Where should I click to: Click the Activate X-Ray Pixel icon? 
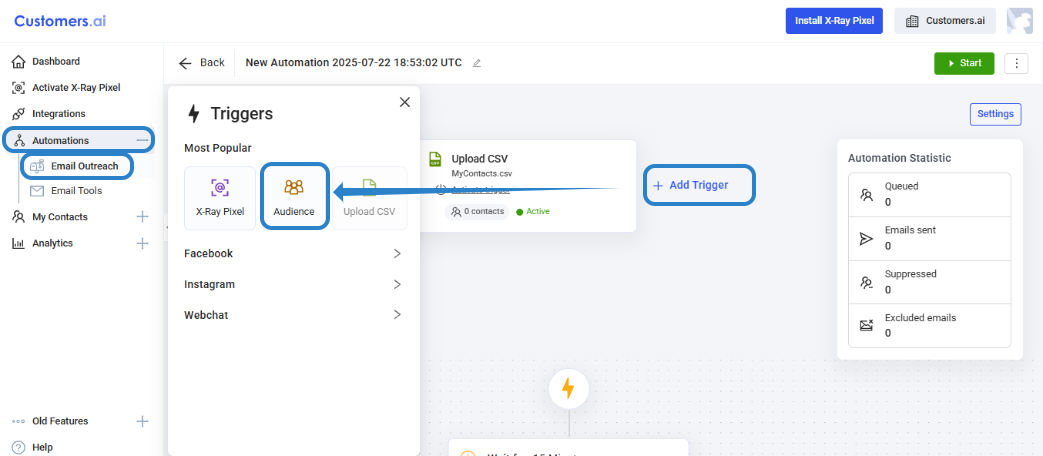coord(19,88)
